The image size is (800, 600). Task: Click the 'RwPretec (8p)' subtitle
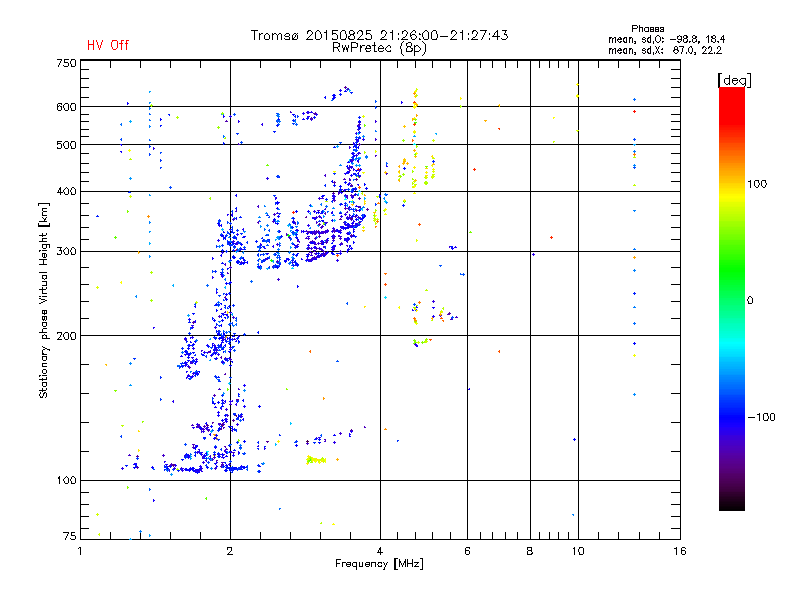pos(379,48)
